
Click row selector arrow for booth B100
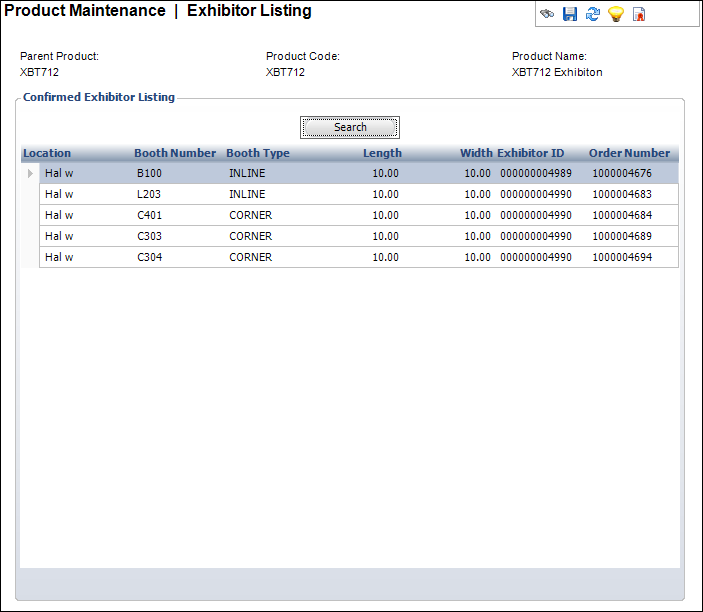(30, 173)
